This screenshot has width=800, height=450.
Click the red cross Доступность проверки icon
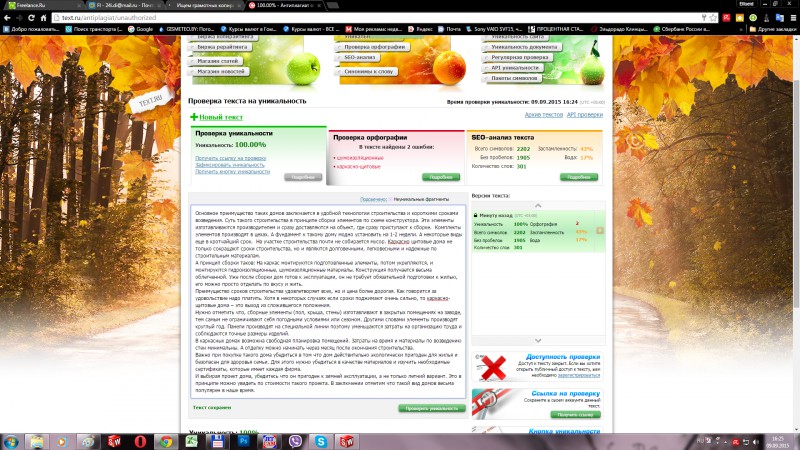coord(493,367)
